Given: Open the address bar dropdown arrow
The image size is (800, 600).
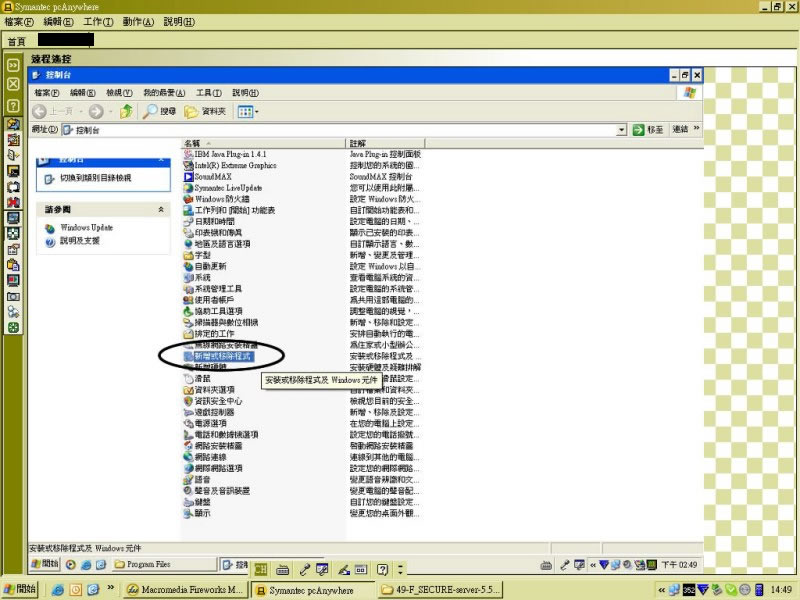Looking at the screenshot, I should 621,130.
